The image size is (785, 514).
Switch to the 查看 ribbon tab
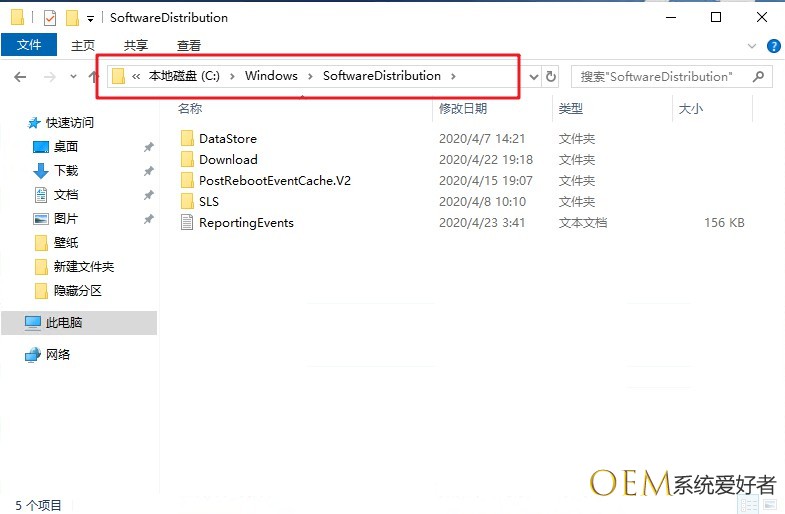click(x=188, y=45)
